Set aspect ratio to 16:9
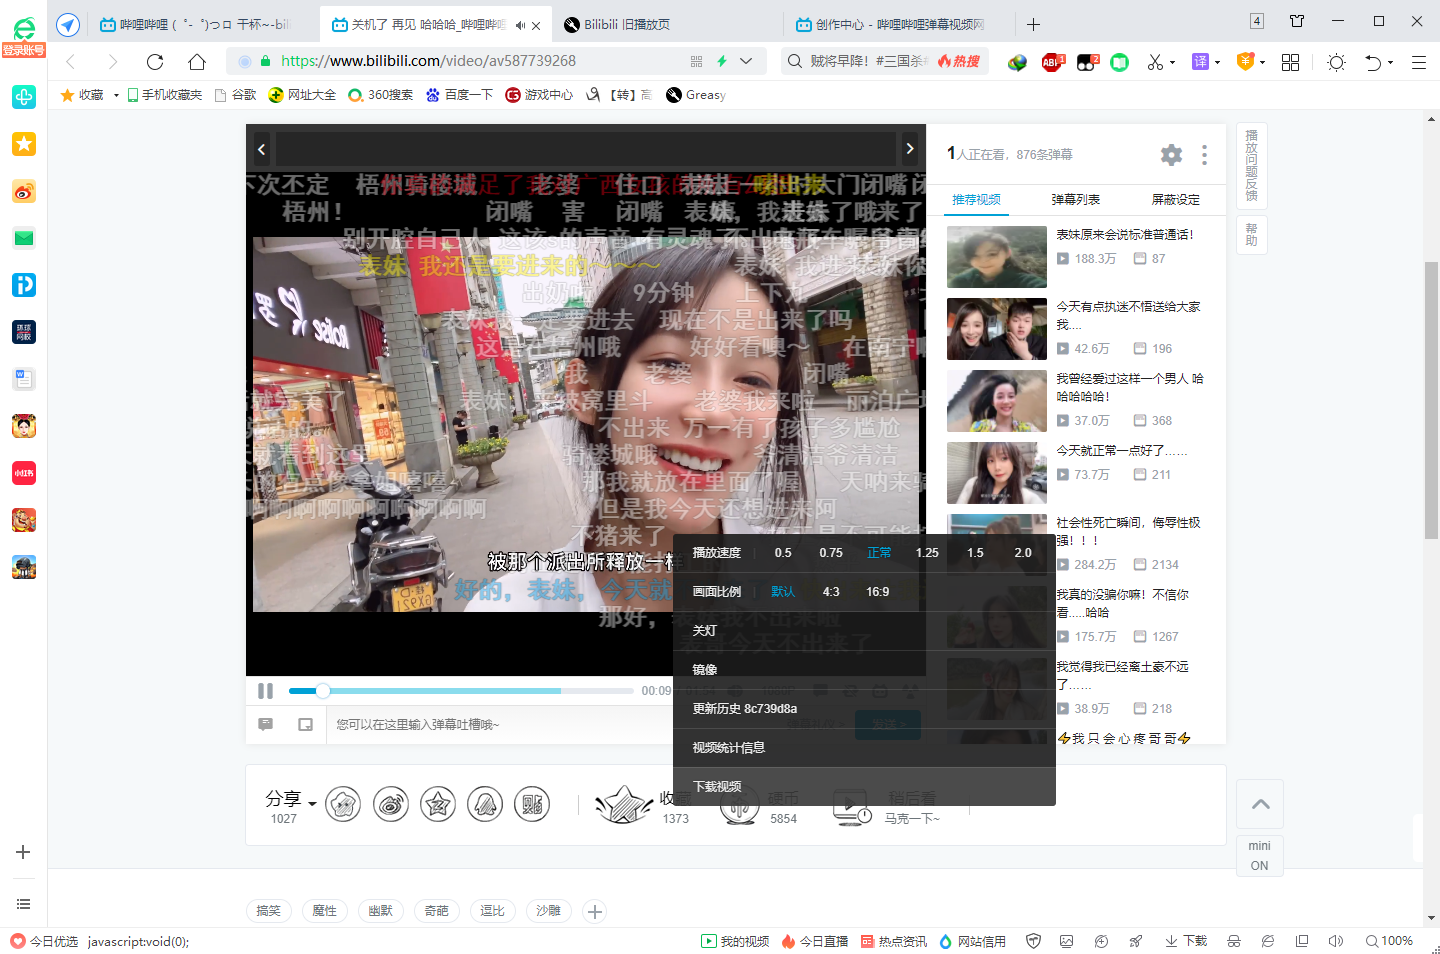The image size is (1440, 954). [x=878, y=592]
